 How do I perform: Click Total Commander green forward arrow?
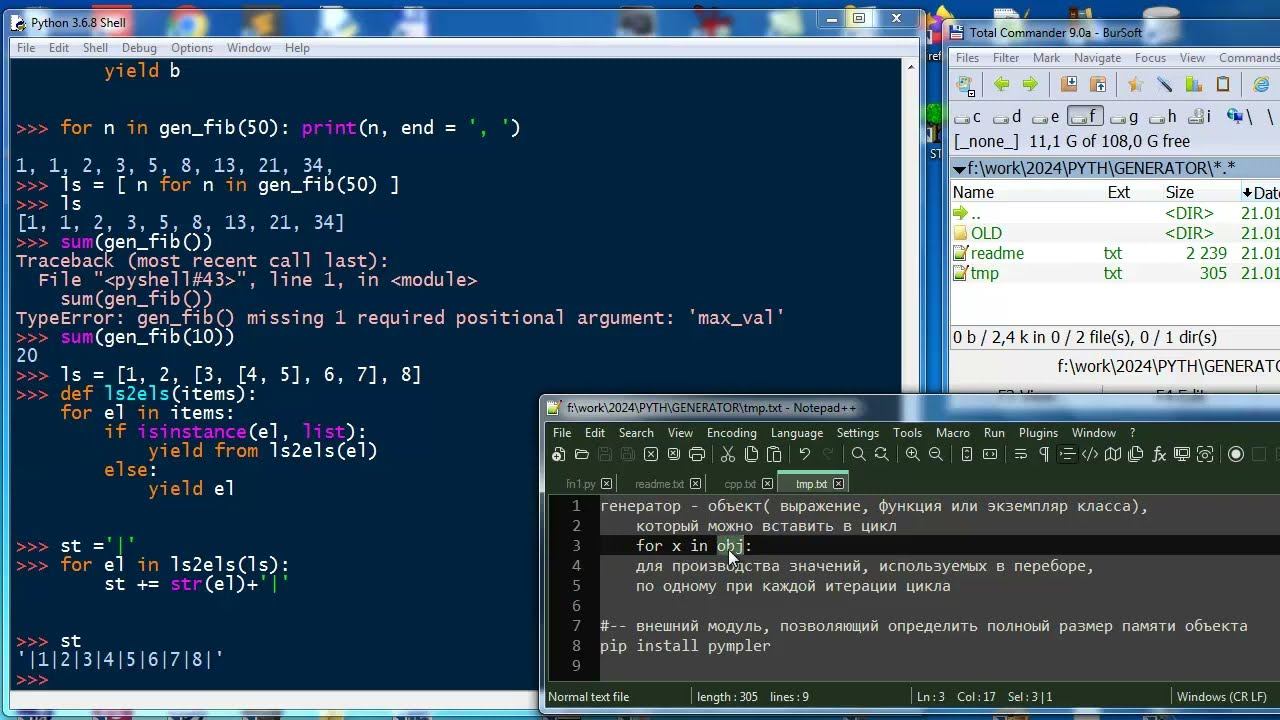click(x=1030, y=84)
